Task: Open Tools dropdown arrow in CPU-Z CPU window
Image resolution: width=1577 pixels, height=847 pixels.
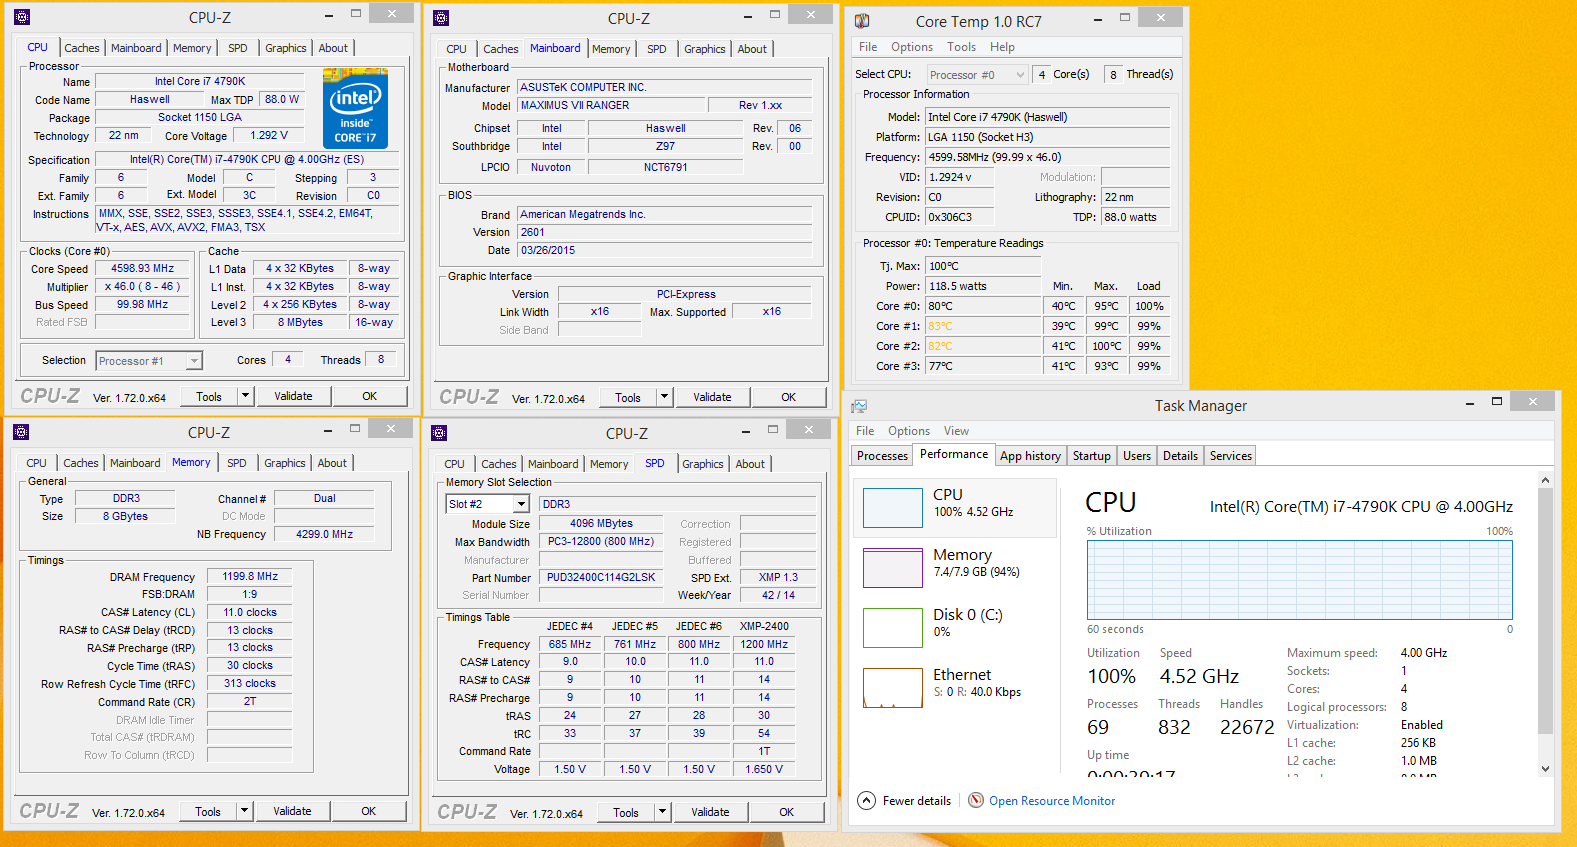Action: point(245,396)
